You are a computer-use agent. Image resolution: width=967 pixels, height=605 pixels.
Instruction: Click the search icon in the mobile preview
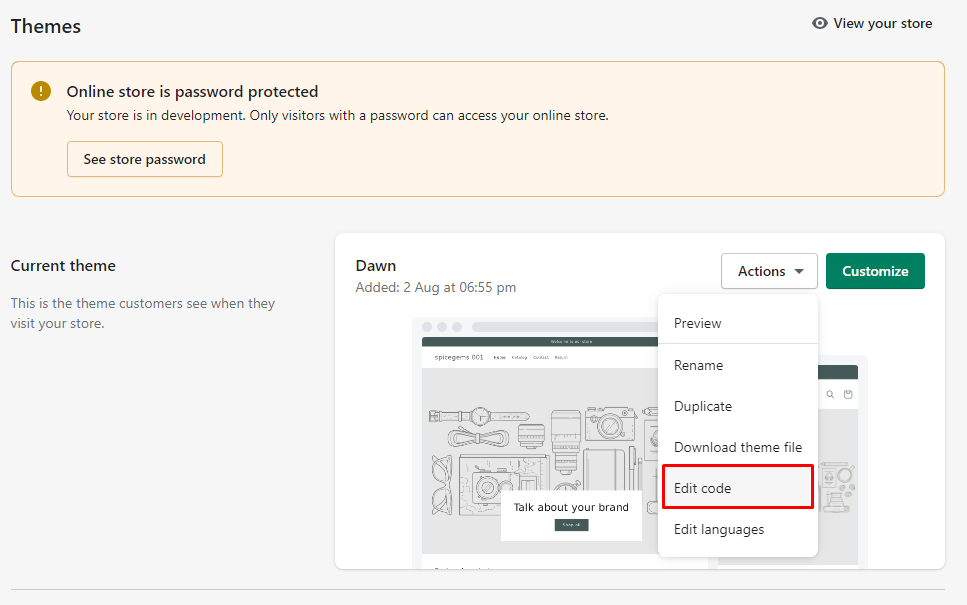coord(829,395)
